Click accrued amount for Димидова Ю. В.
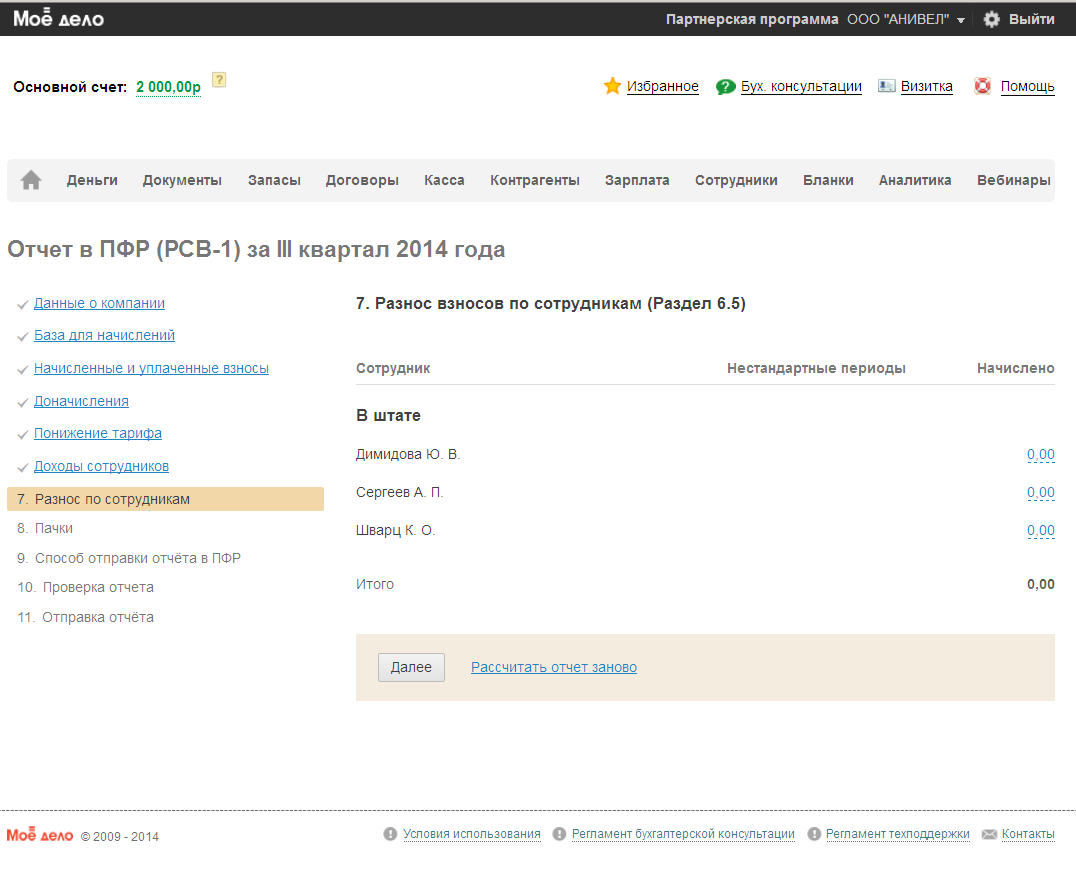This screenshot has width=1076, height=872. click(x=1040, y=455)
